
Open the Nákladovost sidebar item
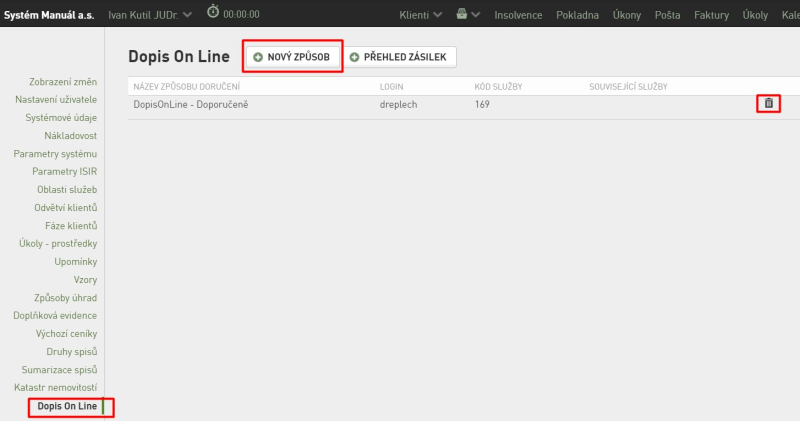(70, 136)
